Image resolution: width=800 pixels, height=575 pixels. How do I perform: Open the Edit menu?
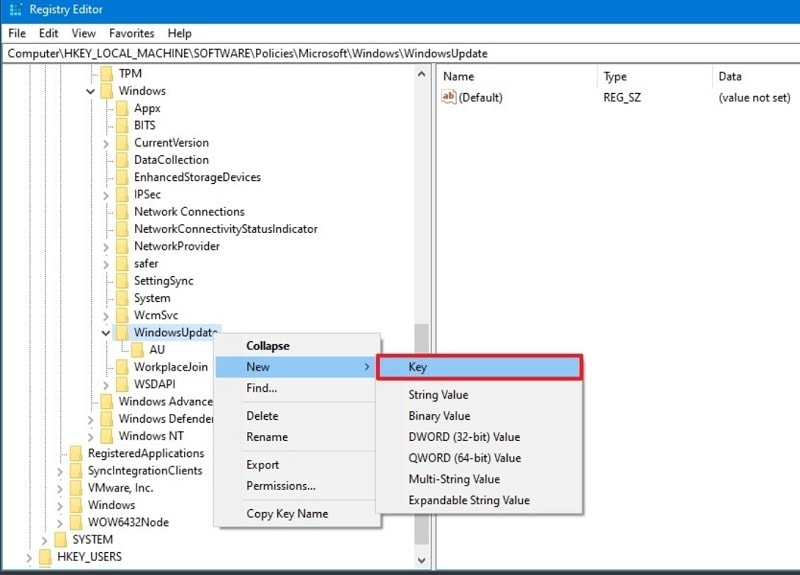[x=48, y=33]
